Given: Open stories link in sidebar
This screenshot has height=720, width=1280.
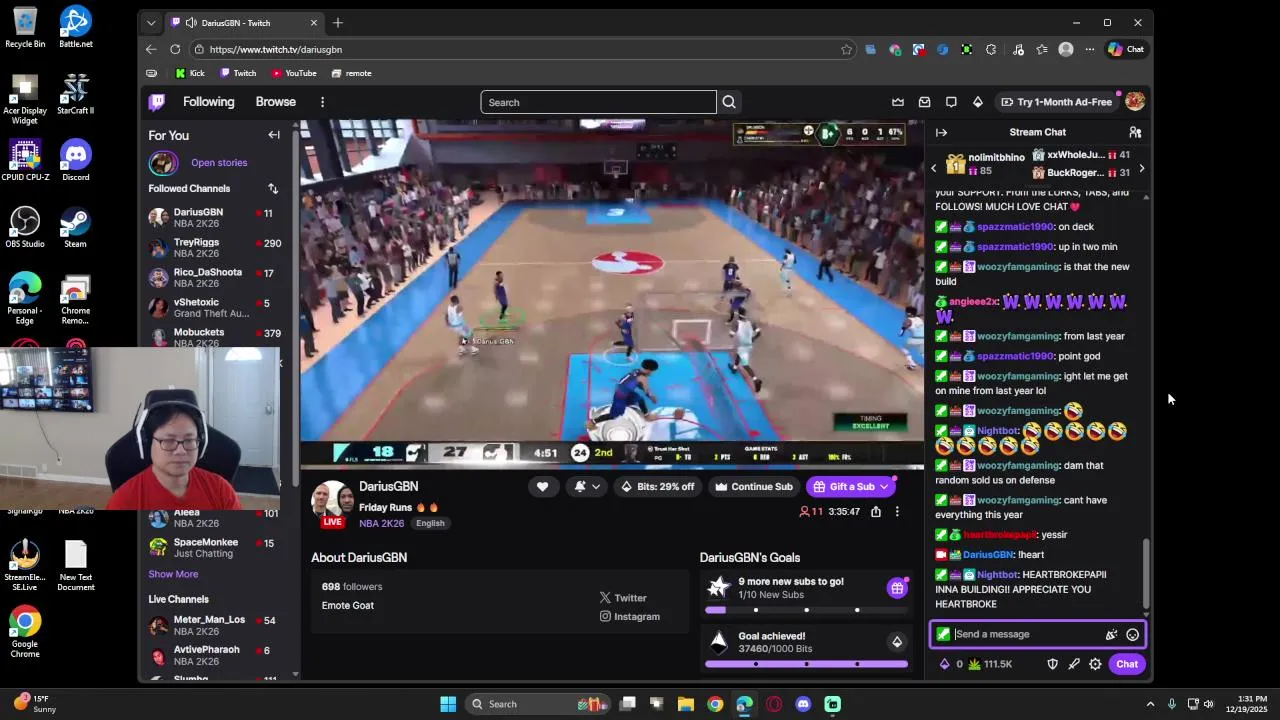Looking at the screenshot, I should pos(219,163).
